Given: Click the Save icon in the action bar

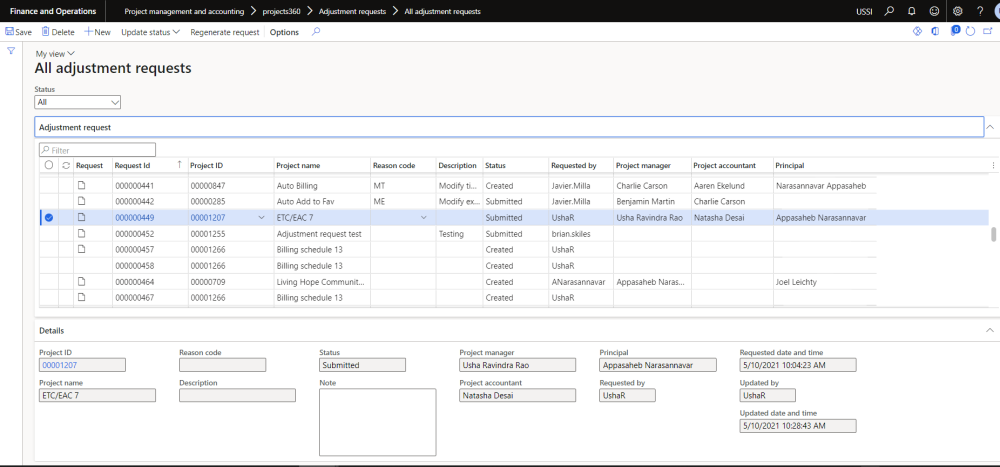Looking at the screenshot, I should click(x=10, y=32).
